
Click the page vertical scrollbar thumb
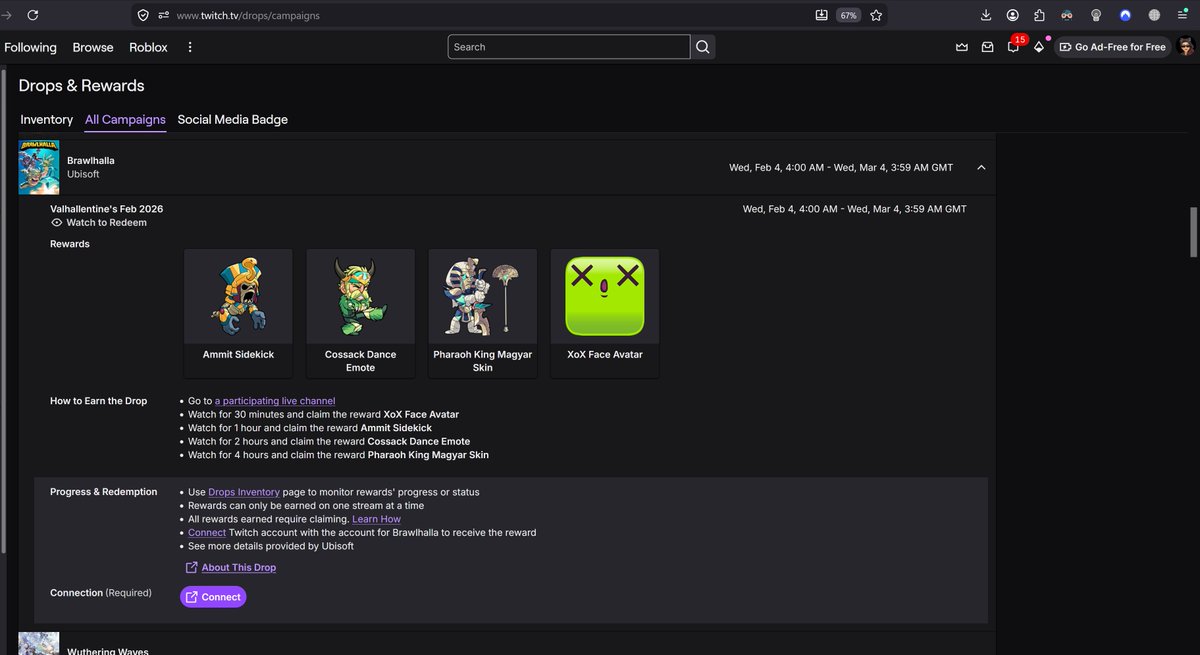1193,232
